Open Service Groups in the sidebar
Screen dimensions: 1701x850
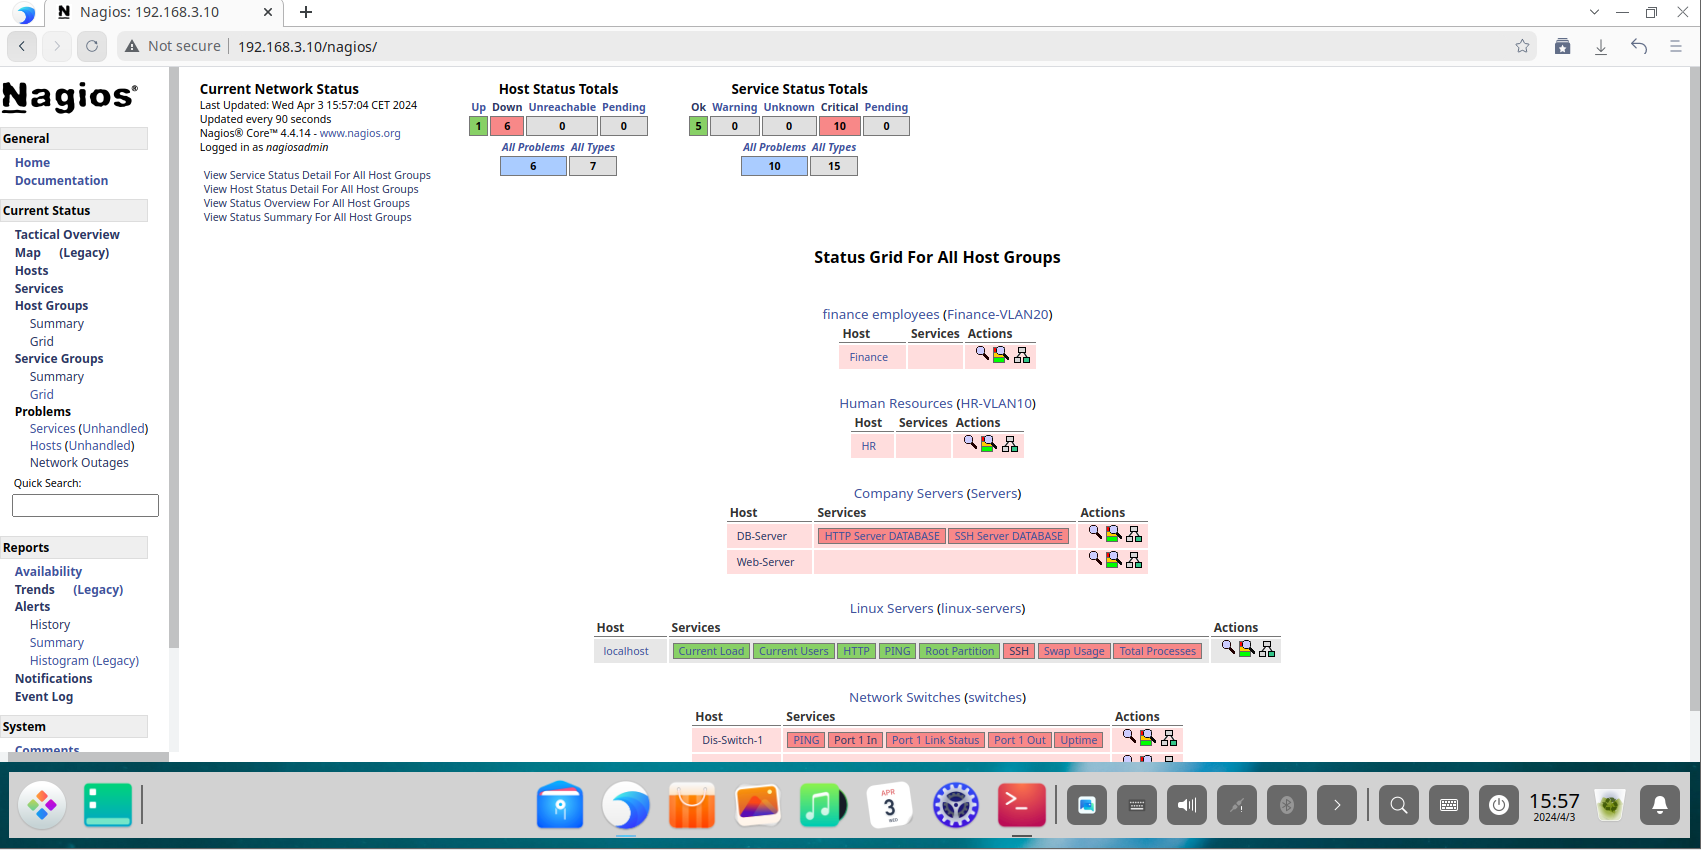pos(59,359)
